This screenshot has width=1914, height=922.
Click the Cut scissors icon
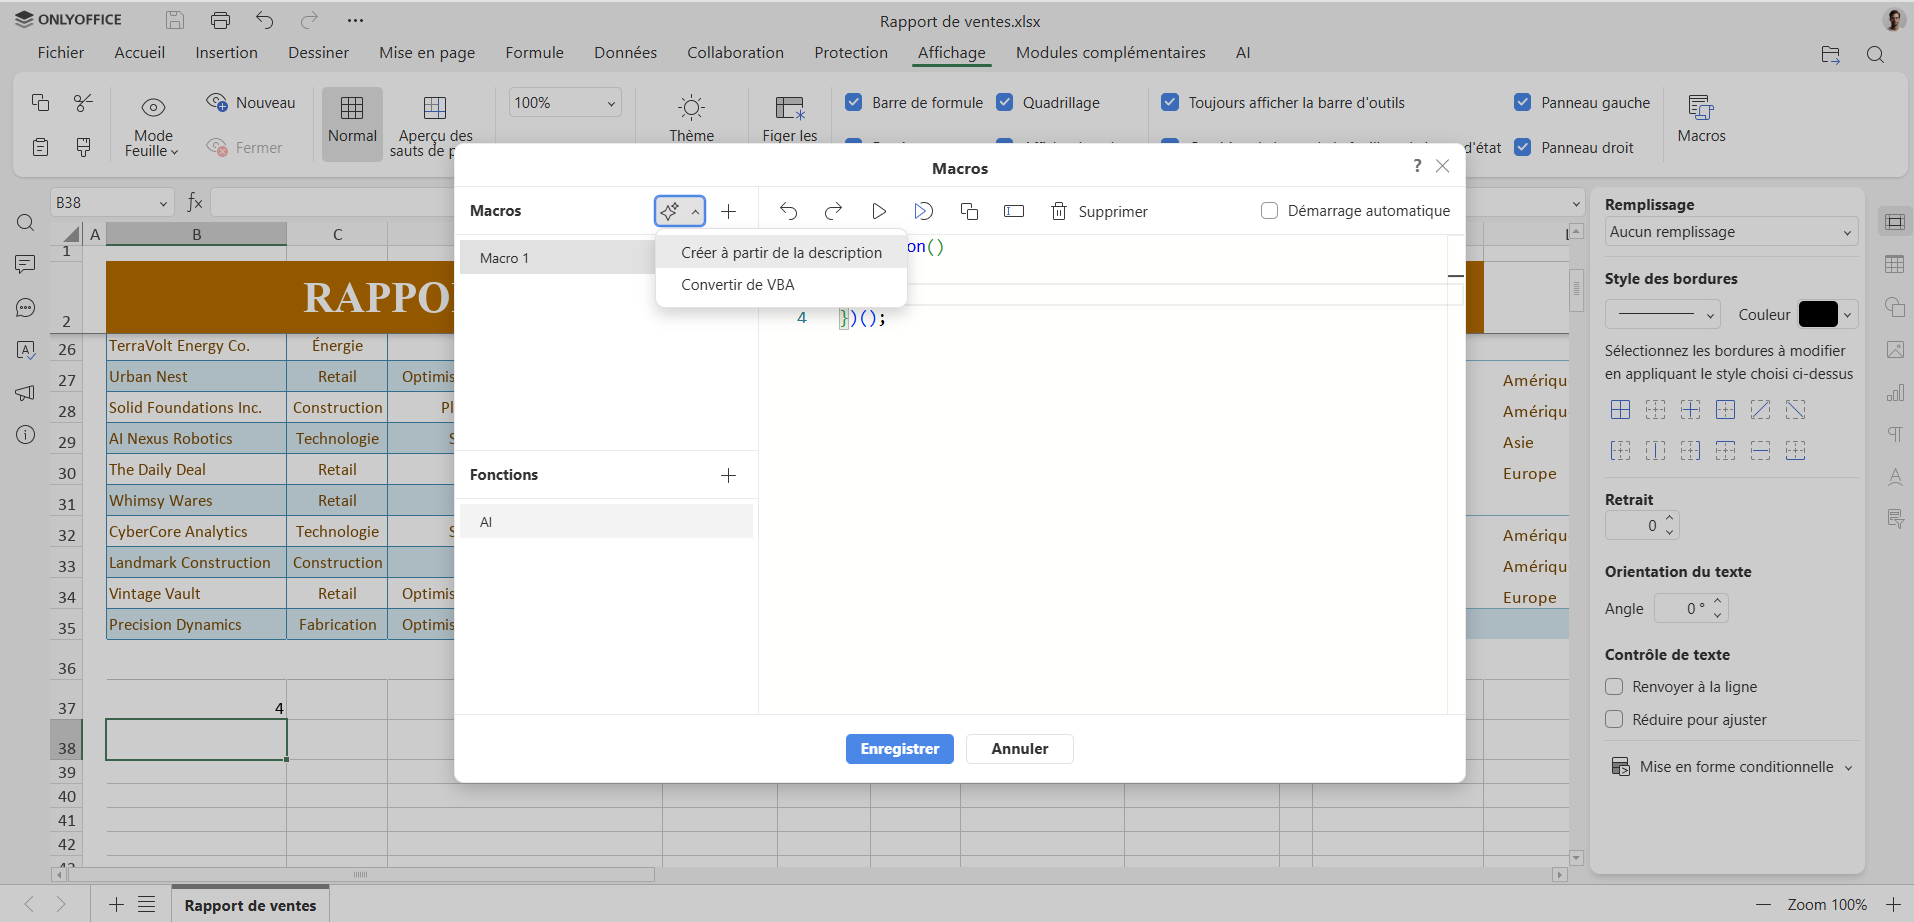coord(84,102)
